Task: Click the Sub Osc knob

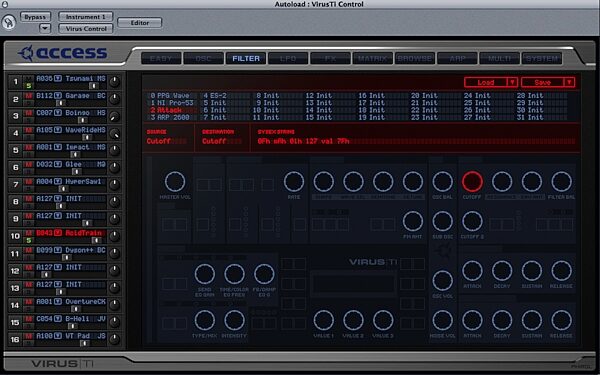Action: point(442,221)
